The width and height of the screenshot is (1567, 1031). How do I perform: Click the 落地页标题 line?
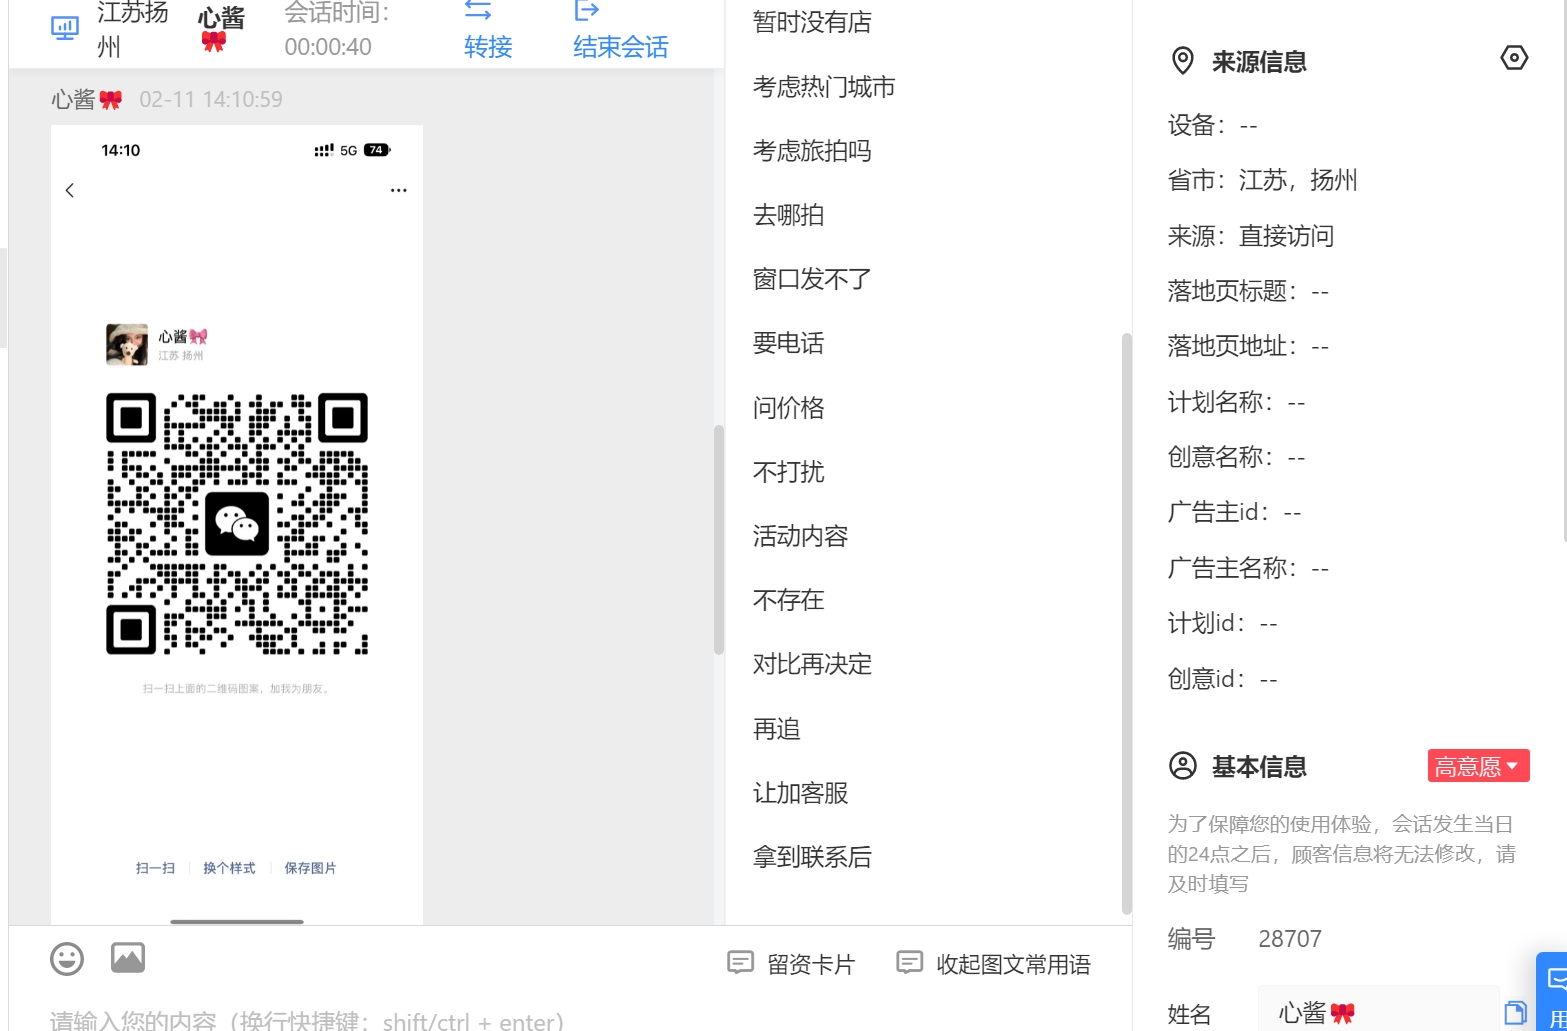pos(1248,291)
